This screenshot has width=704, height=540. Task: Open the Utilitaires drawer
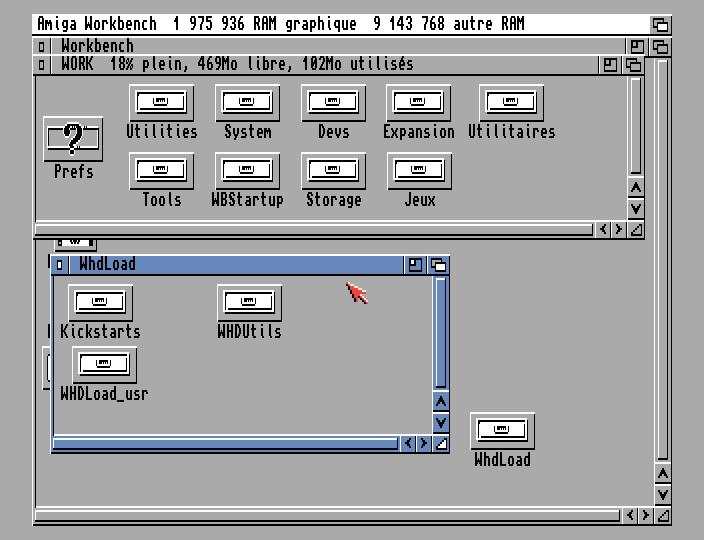511,103
